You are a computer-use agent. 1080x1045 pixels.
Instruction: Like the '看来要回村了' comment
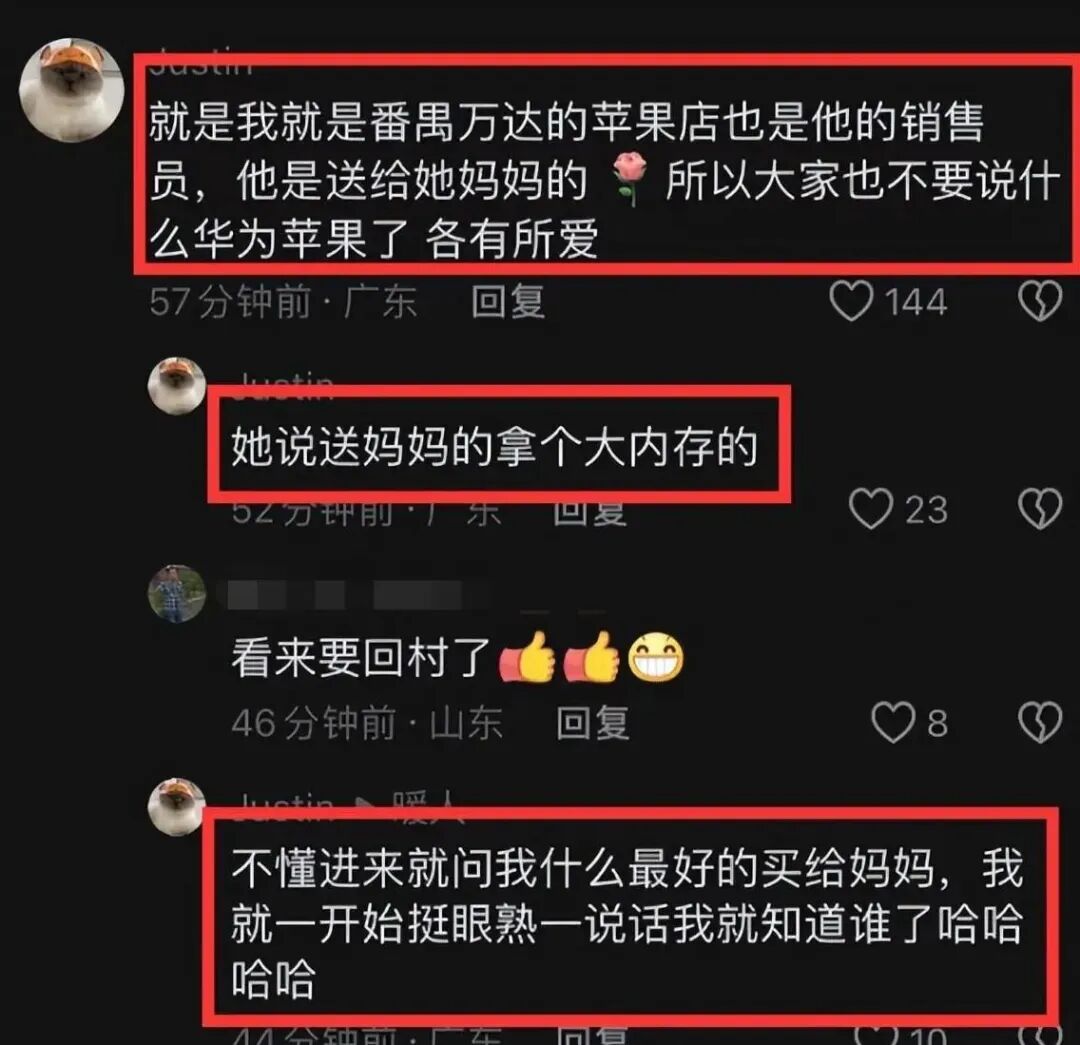[893, 723]
